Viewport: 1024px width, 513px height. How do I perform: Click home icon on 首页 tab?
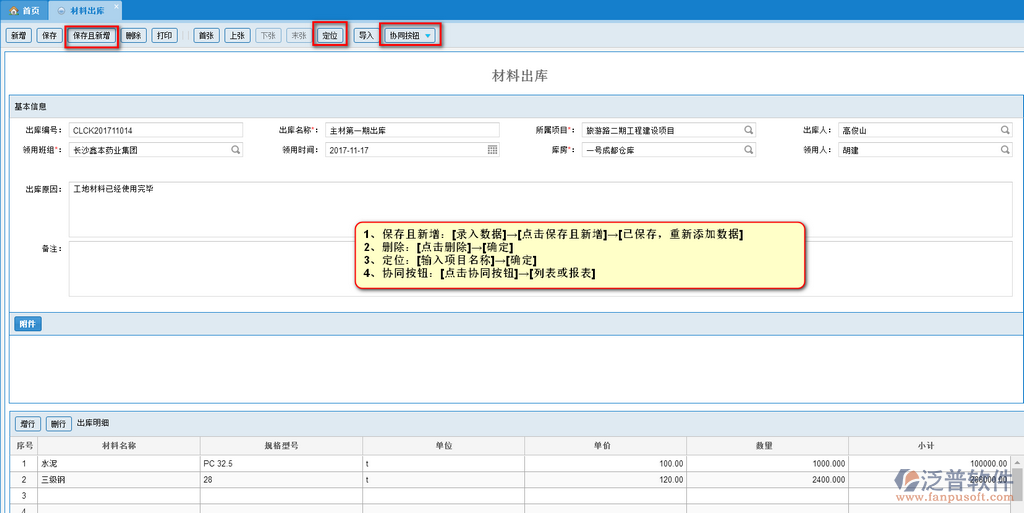pyautogui.click(x=13, y=9)
